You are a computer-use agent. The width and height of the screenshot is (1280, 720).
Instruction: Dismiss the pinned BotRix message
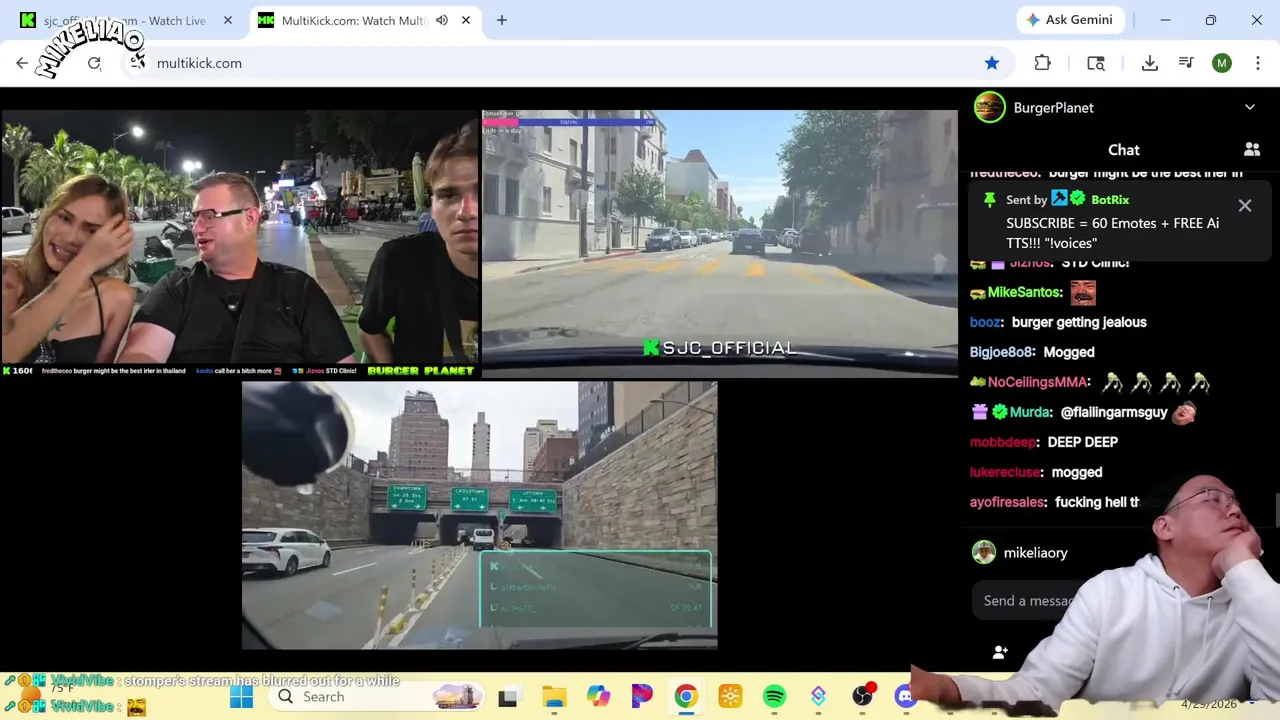click(x=1245, y=205)
